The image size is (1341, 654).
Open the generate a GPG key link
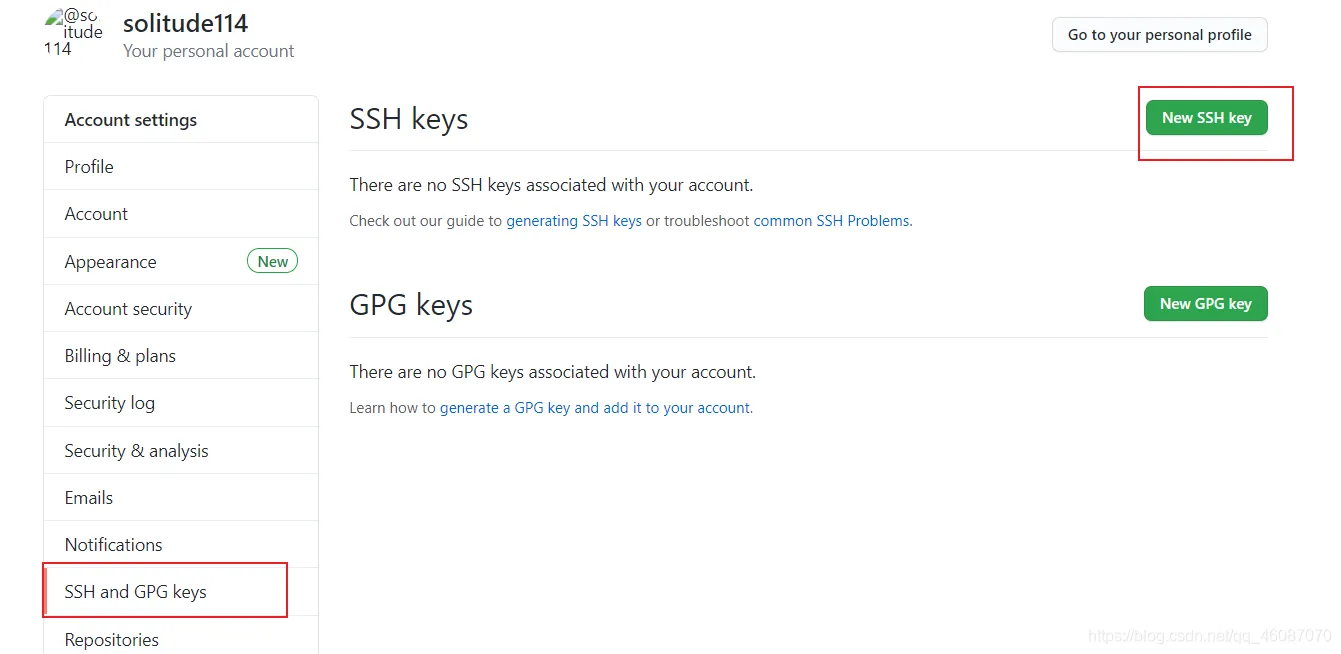595,408
